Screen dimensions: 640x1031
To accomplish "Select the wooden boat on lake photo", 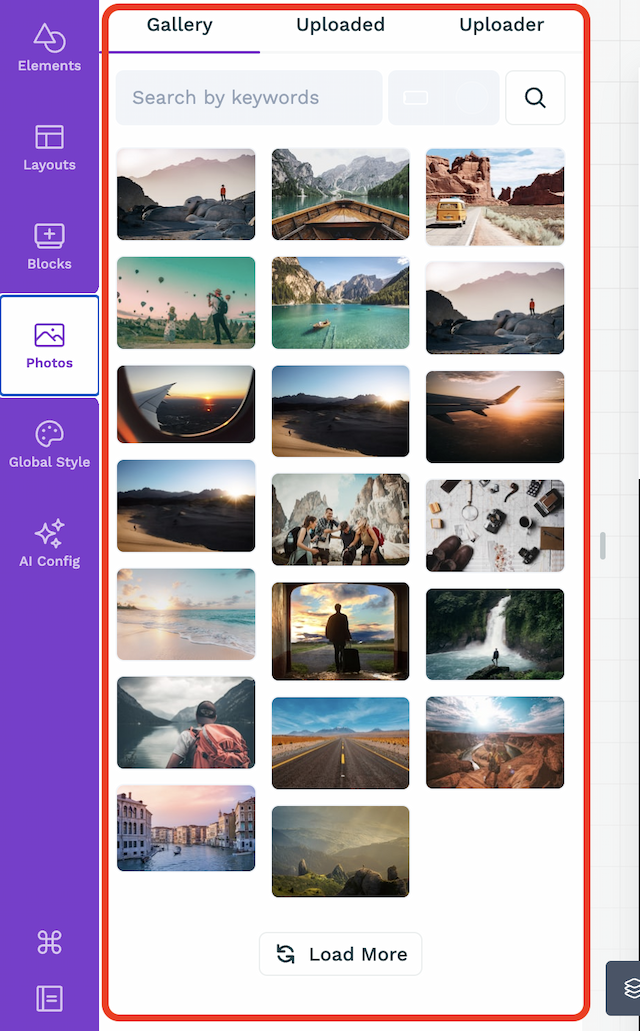I will click(341, 194).
